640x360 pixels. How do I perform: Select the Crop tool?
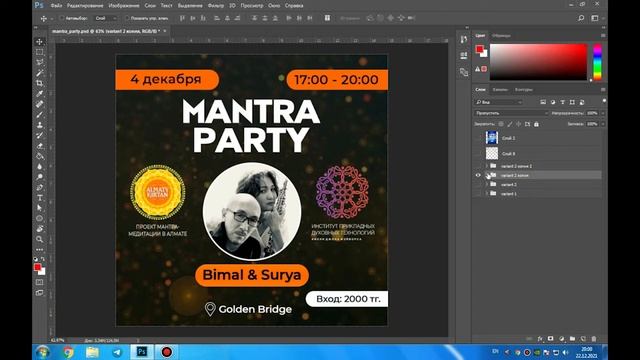[40, 83]
